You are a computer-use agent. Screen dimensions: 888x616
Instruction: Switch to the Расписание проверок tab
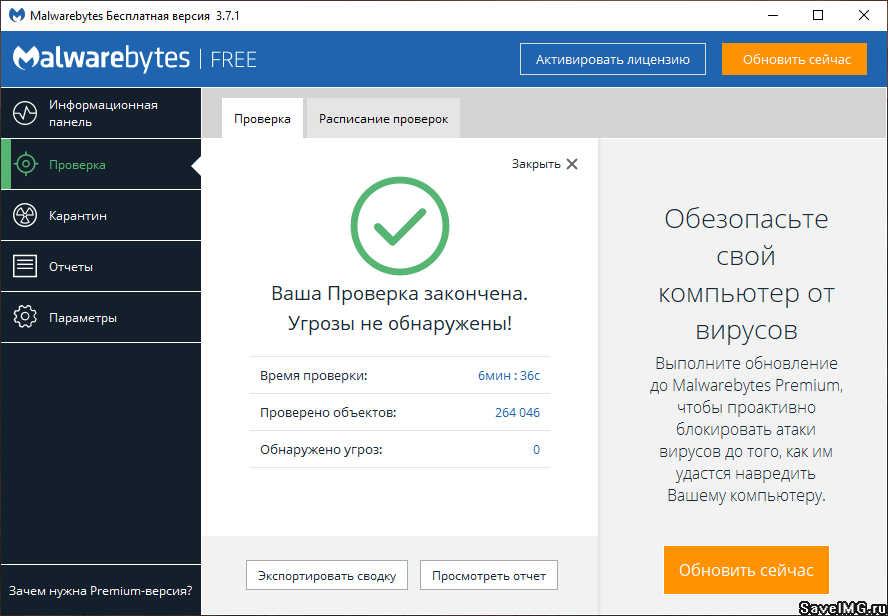383,119
